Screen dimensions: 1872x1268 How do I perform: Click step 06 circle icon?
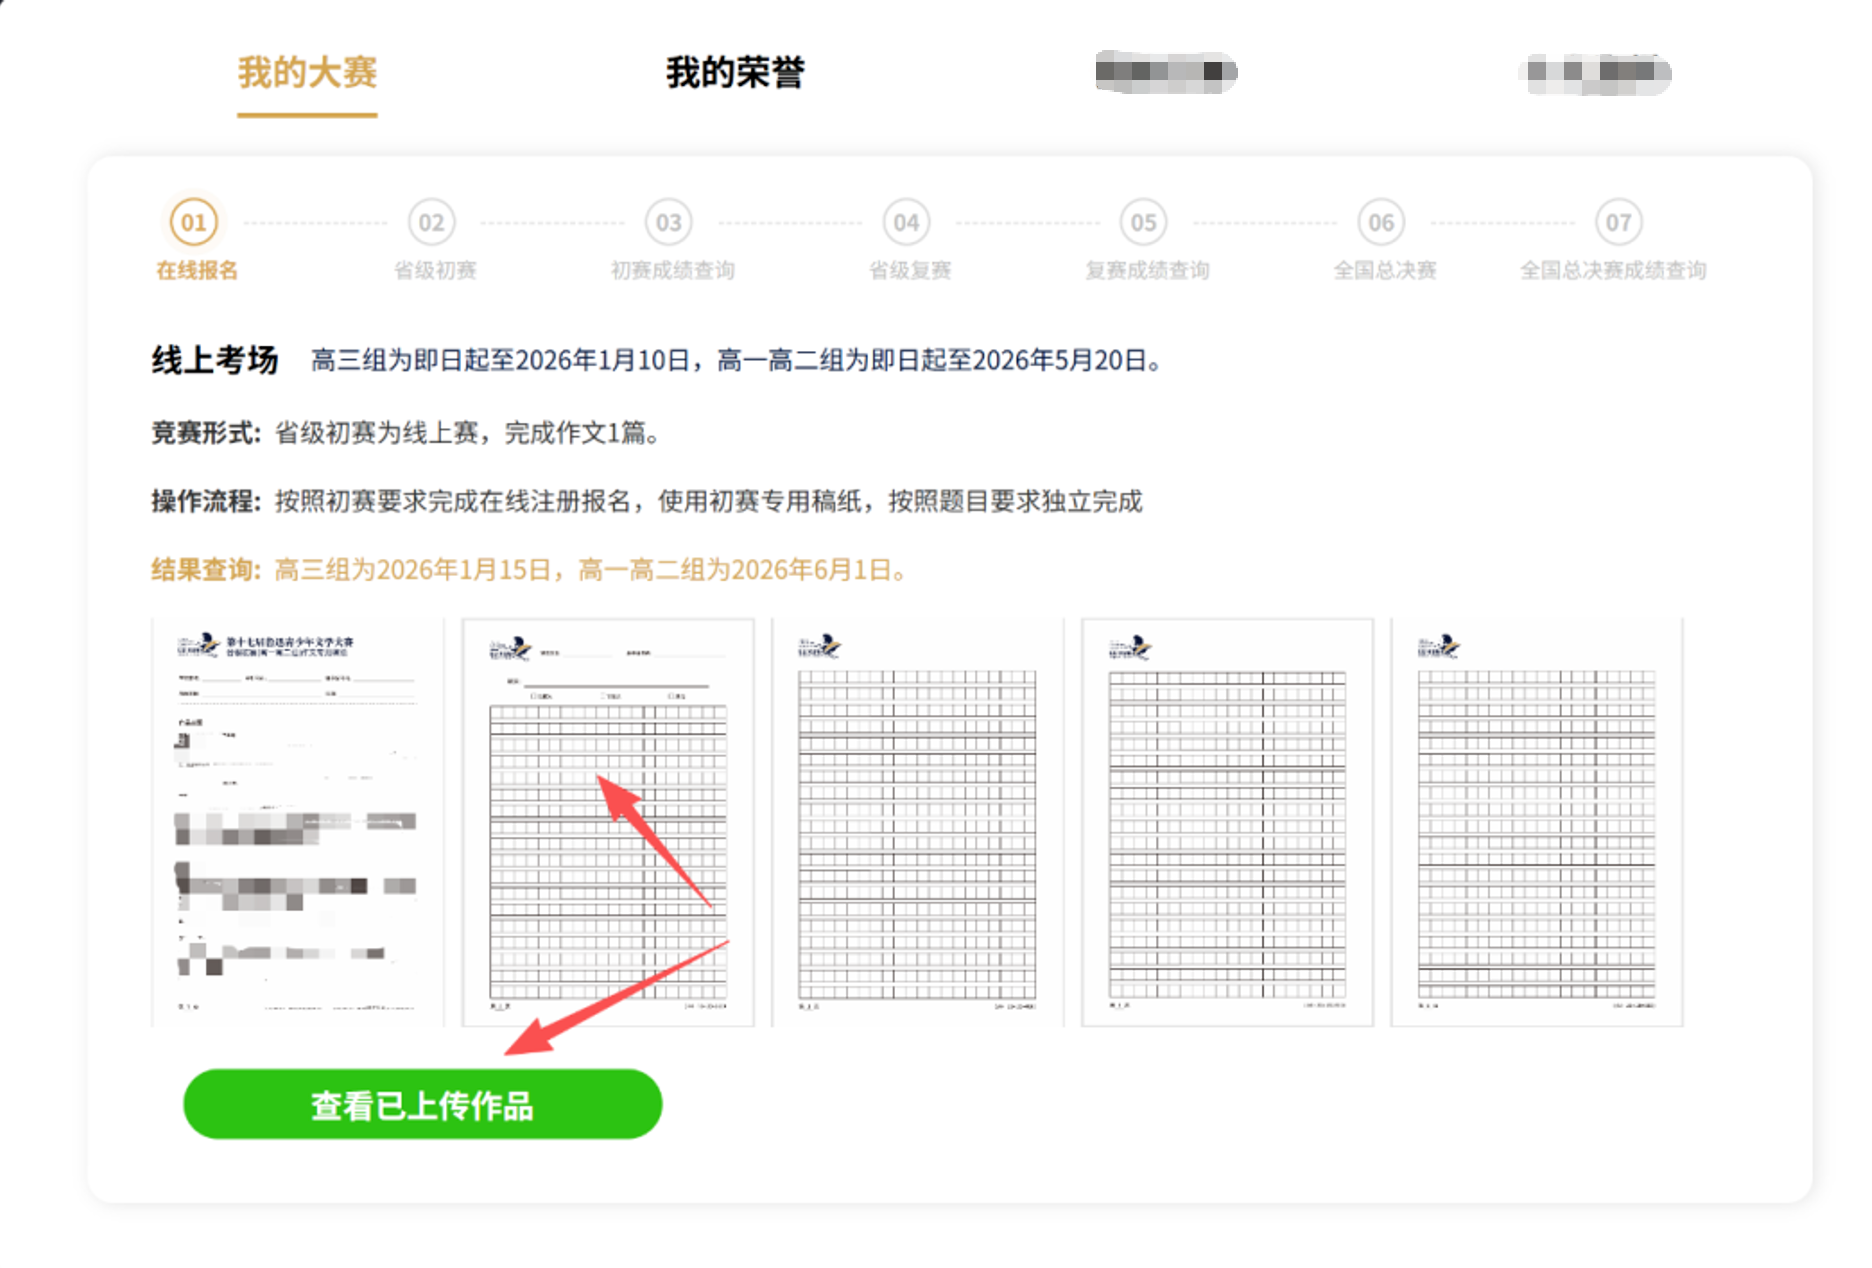[x=1381, y=222]
